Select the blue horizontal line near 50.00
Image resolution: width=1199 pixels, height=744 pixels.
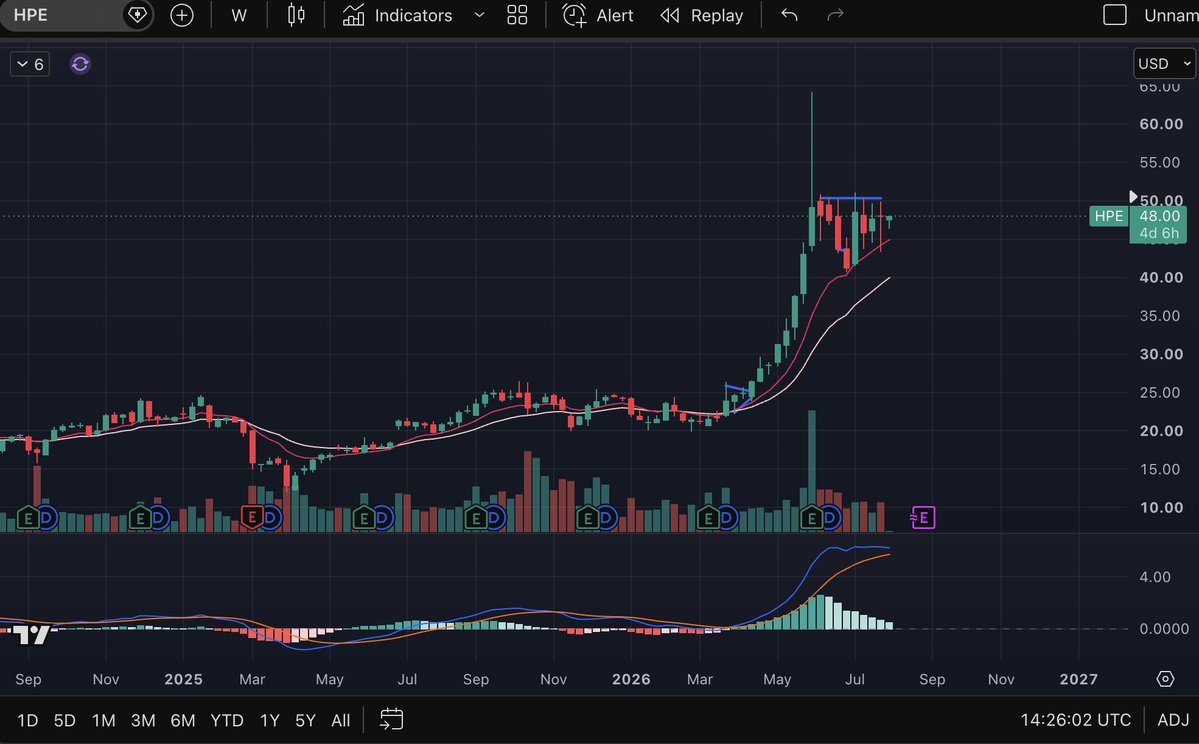coord(850,199)
